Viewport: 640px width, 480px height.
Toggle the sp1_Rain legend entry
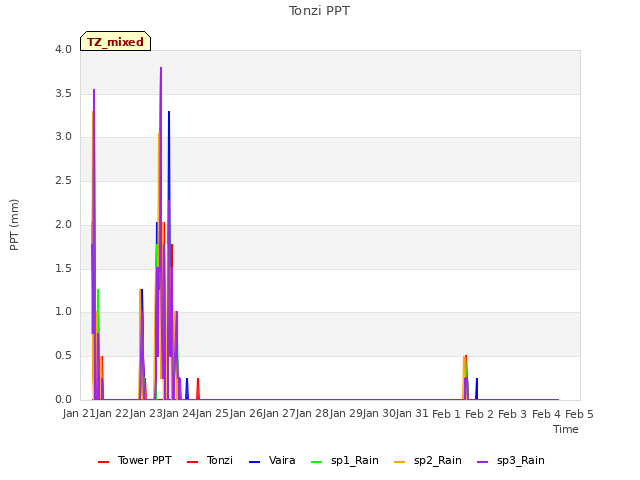(345, 461)
